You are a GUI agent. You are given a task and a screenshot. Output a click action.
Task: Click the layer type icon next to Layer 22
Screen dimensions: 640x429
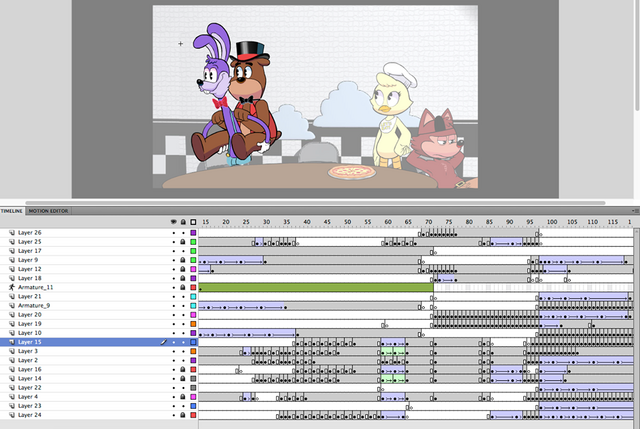pyautogui.click(x=12, y=388)
